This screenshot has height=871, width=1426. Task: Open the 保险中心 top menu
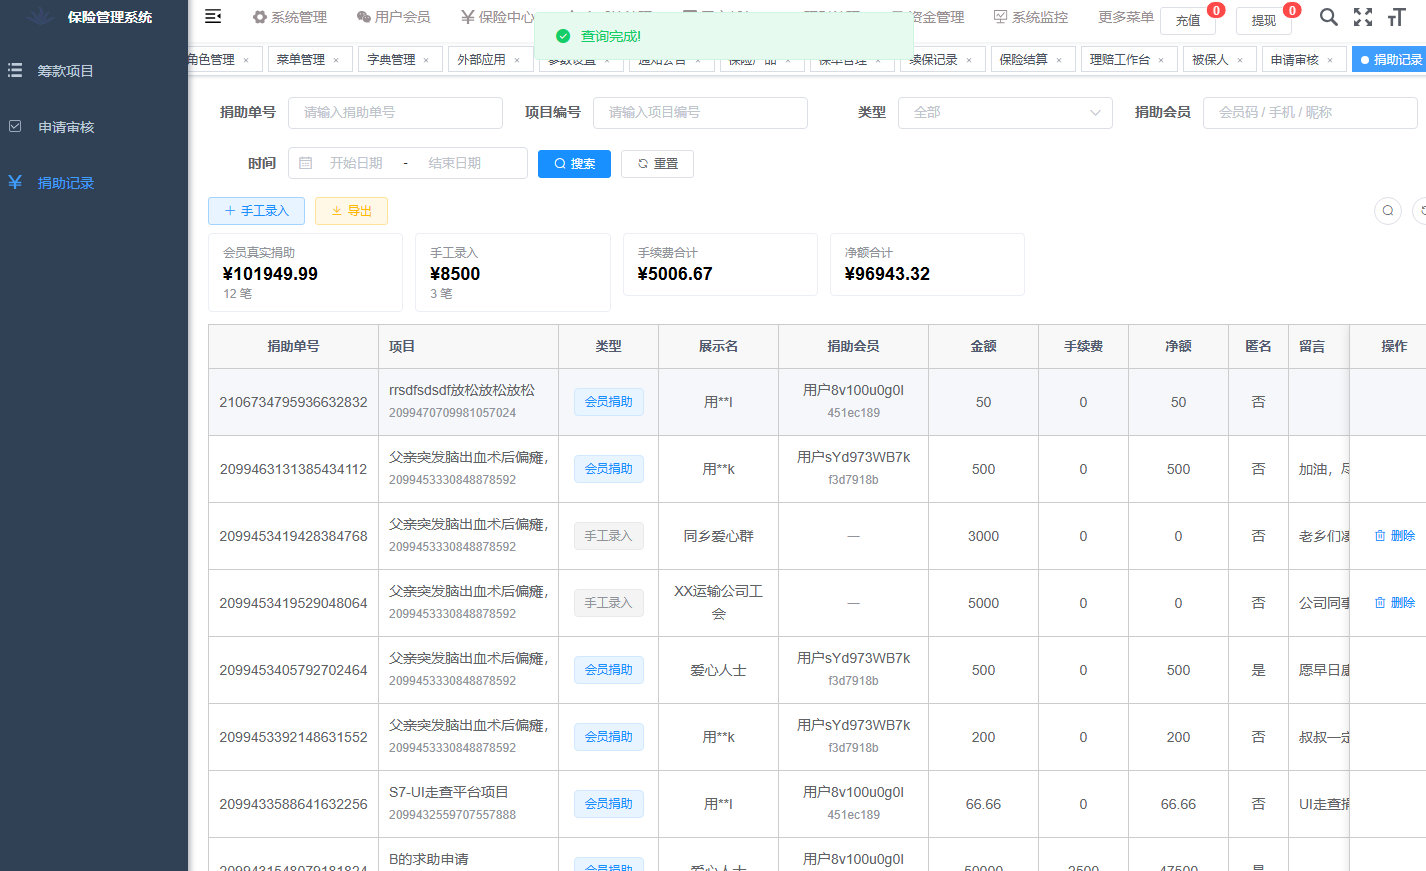pyautogui.click(x=497, y=17)
